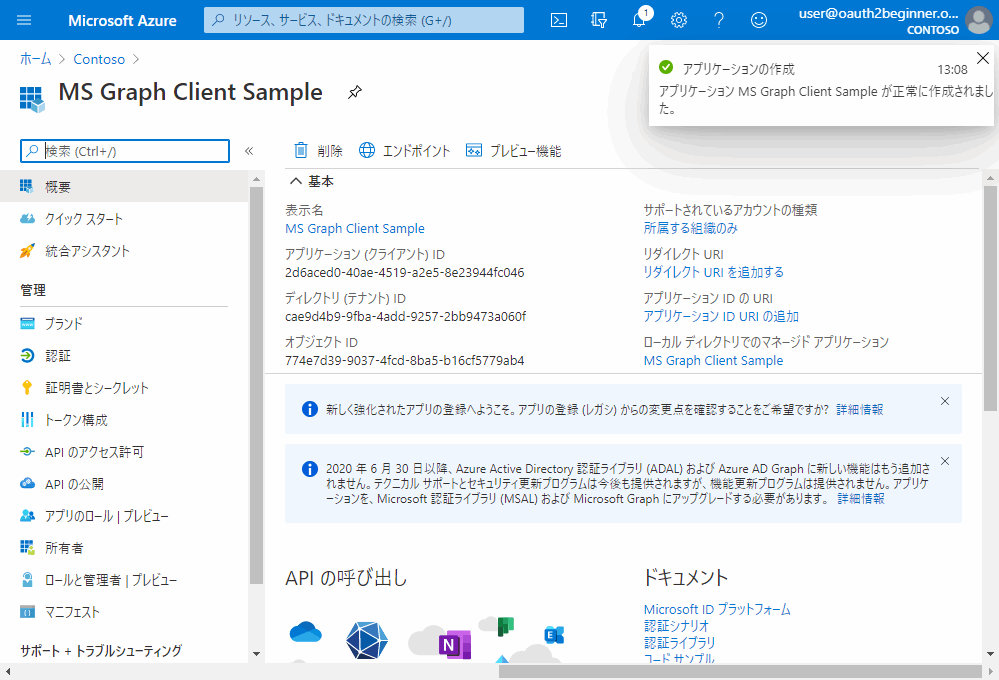This screenshot has width=999, height=680.
Task: Click the OneDrive cloud icon in API section
Action: click(305, 632)
